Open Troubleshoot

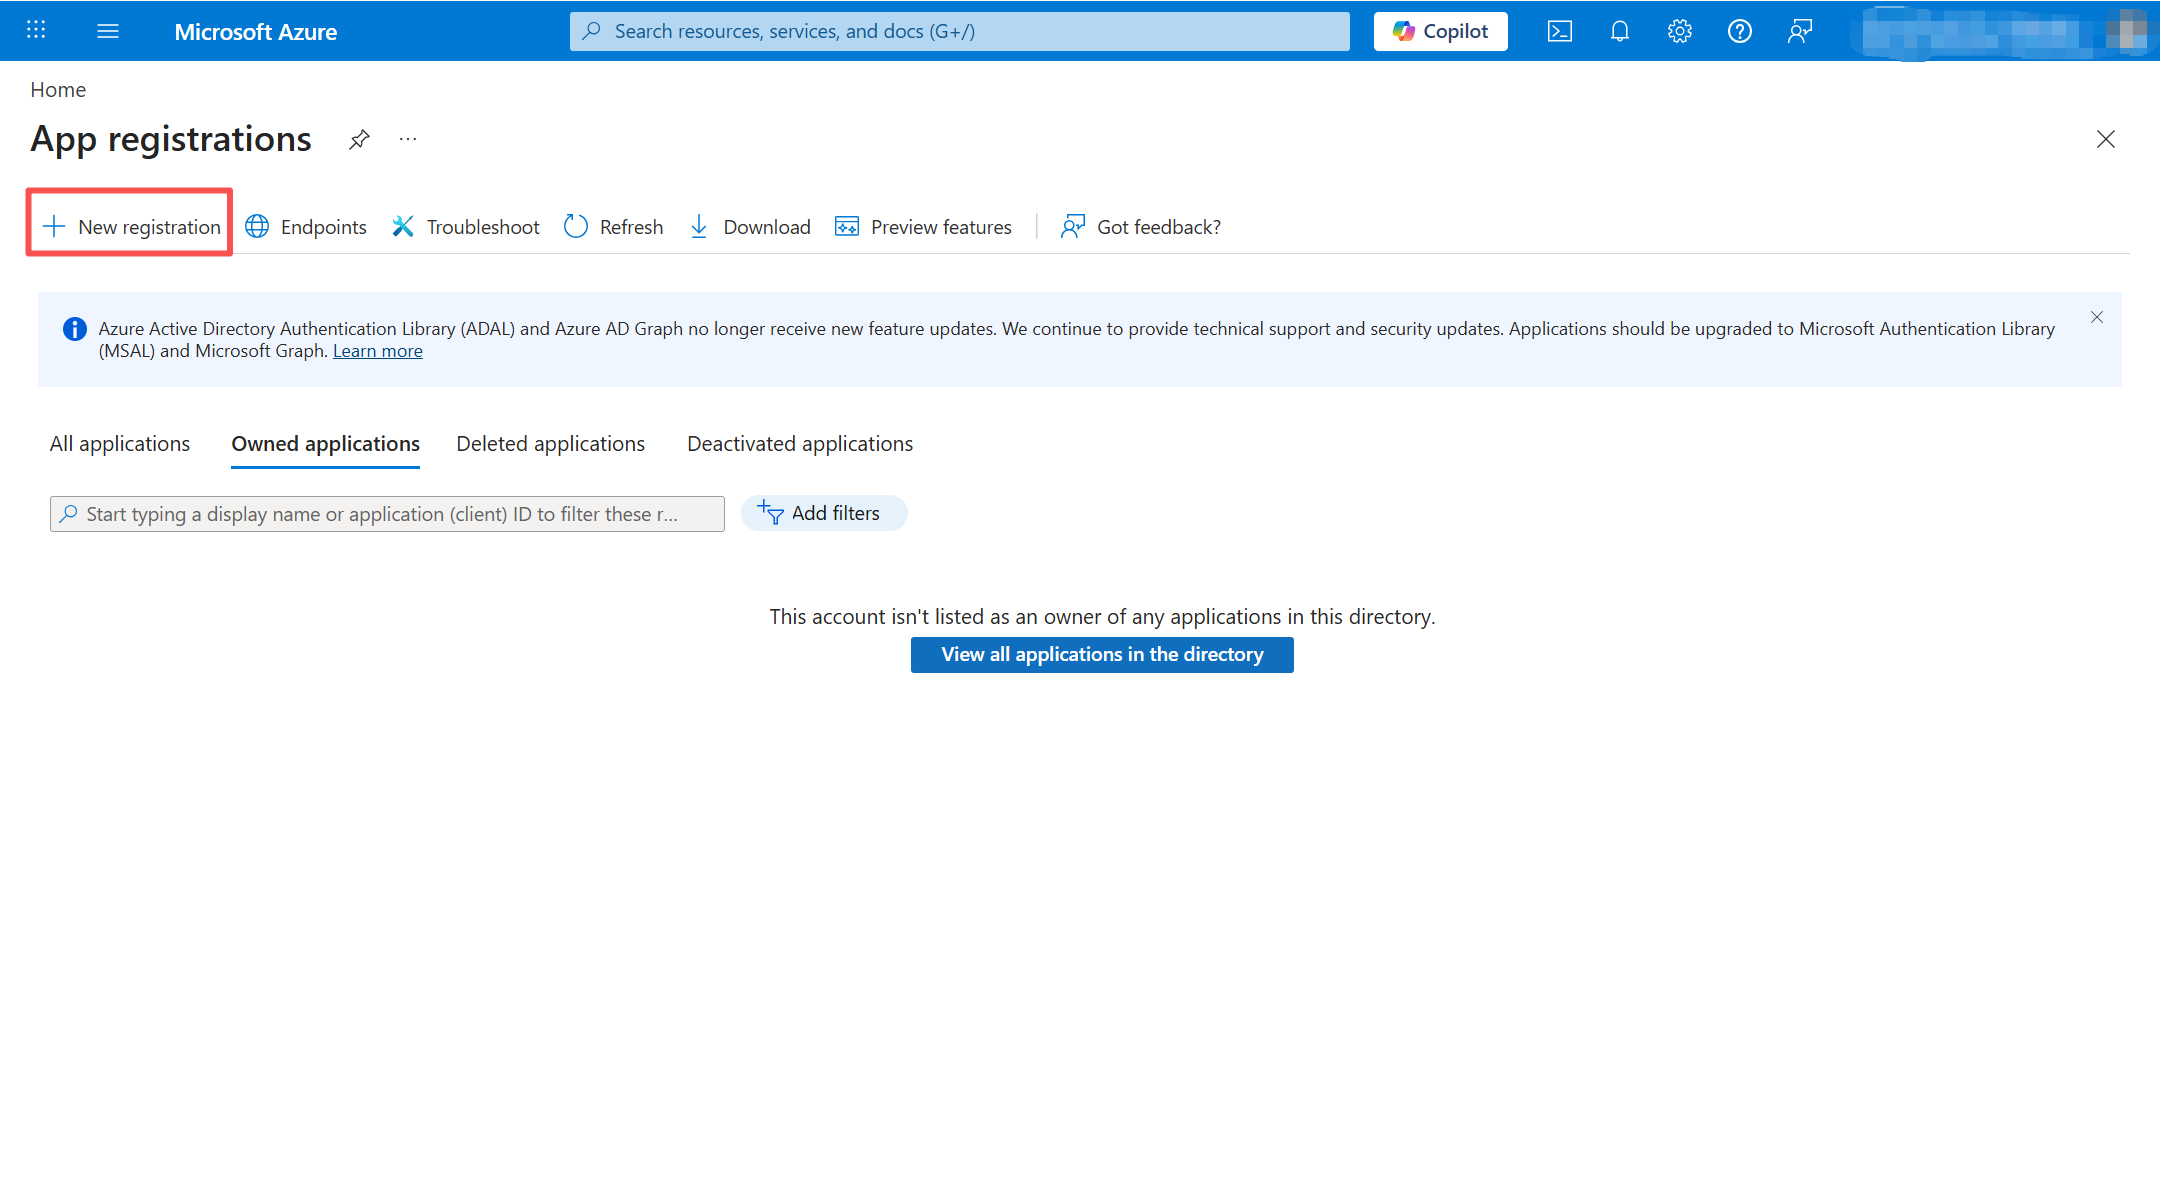point(465,227)
